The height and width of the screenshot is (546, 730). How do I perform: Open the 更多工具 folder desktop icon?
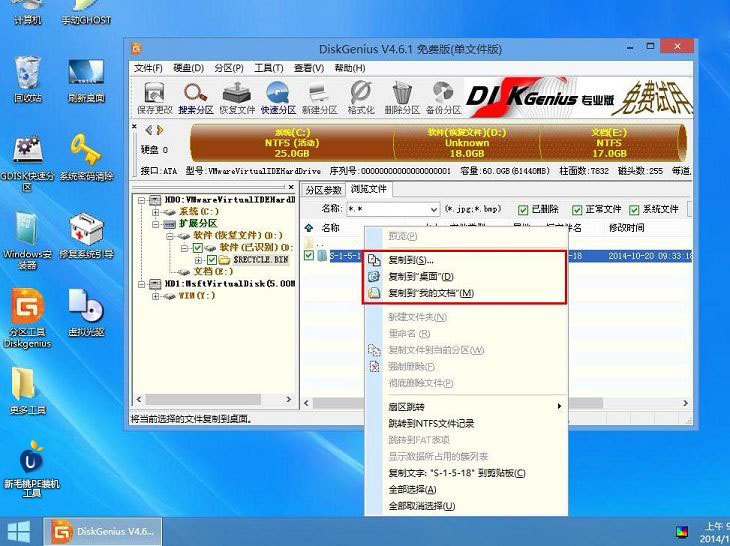click(27, 390)
